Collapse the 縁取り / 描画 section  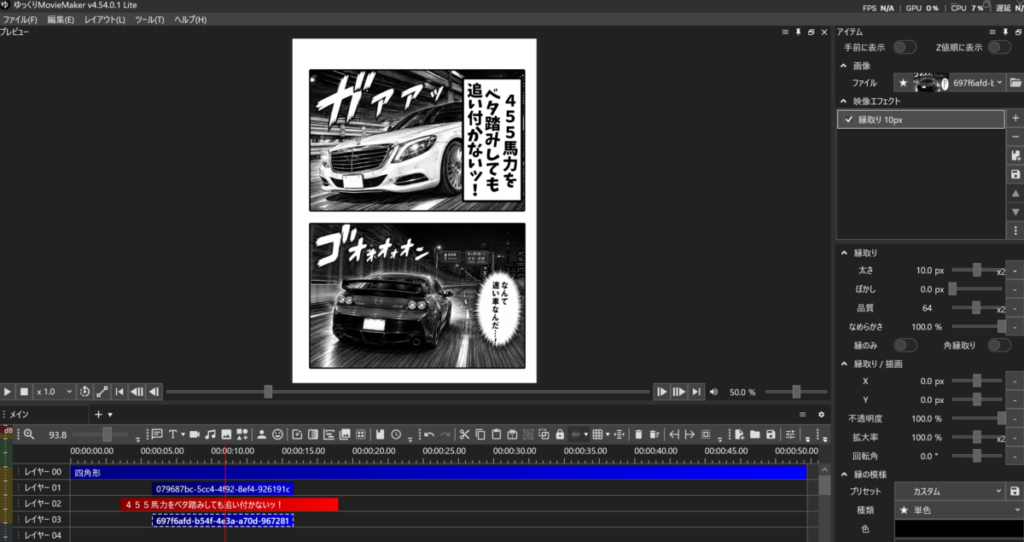843,364
